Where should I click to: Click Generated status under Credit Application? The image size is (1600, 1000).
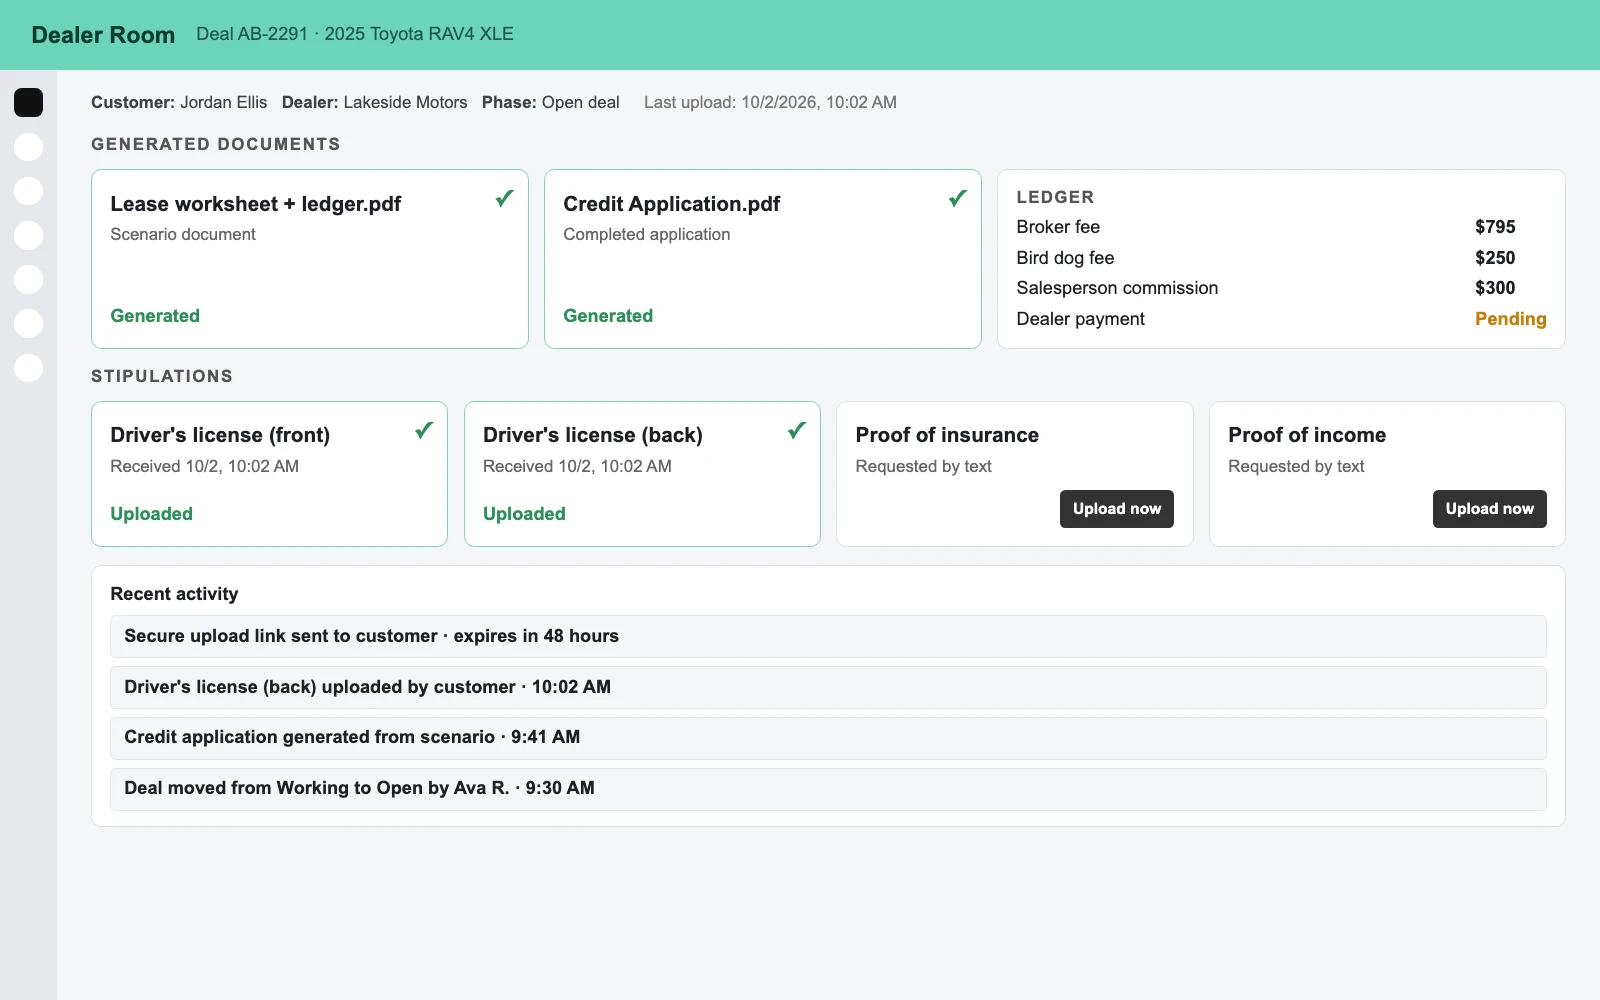(608, 316)
